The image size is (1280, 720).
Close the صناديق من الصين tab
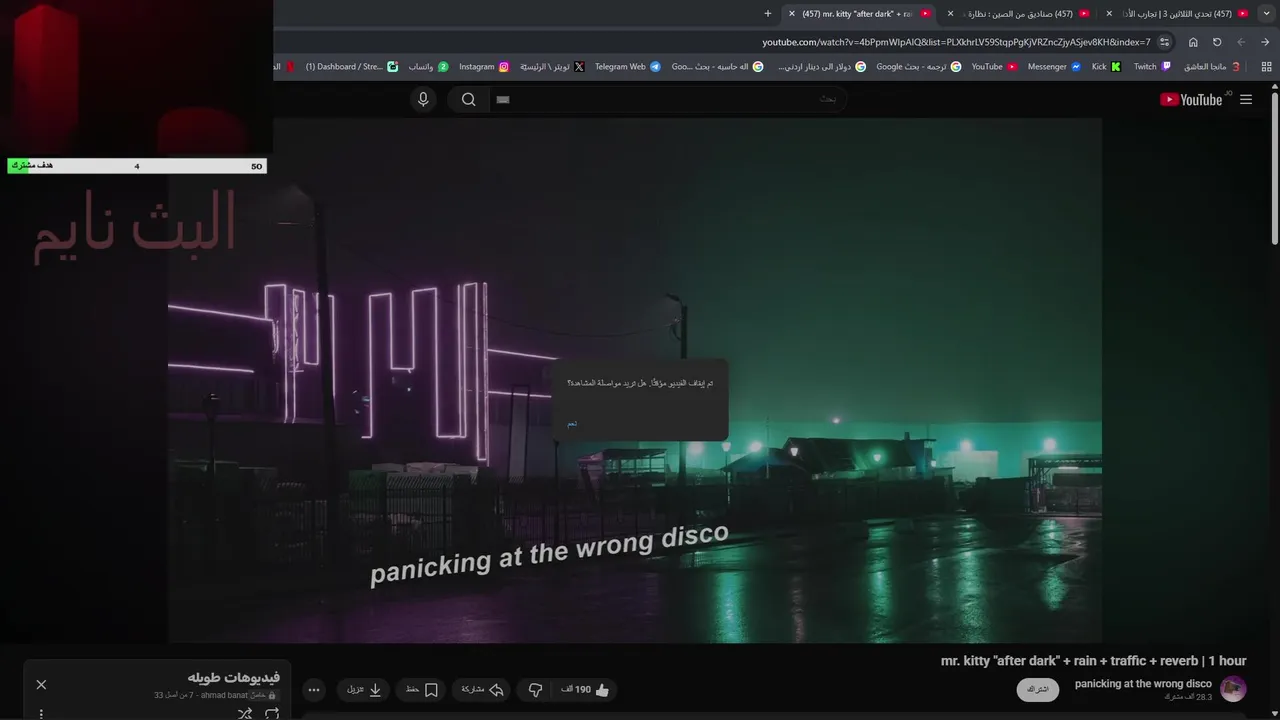point(950,14)
